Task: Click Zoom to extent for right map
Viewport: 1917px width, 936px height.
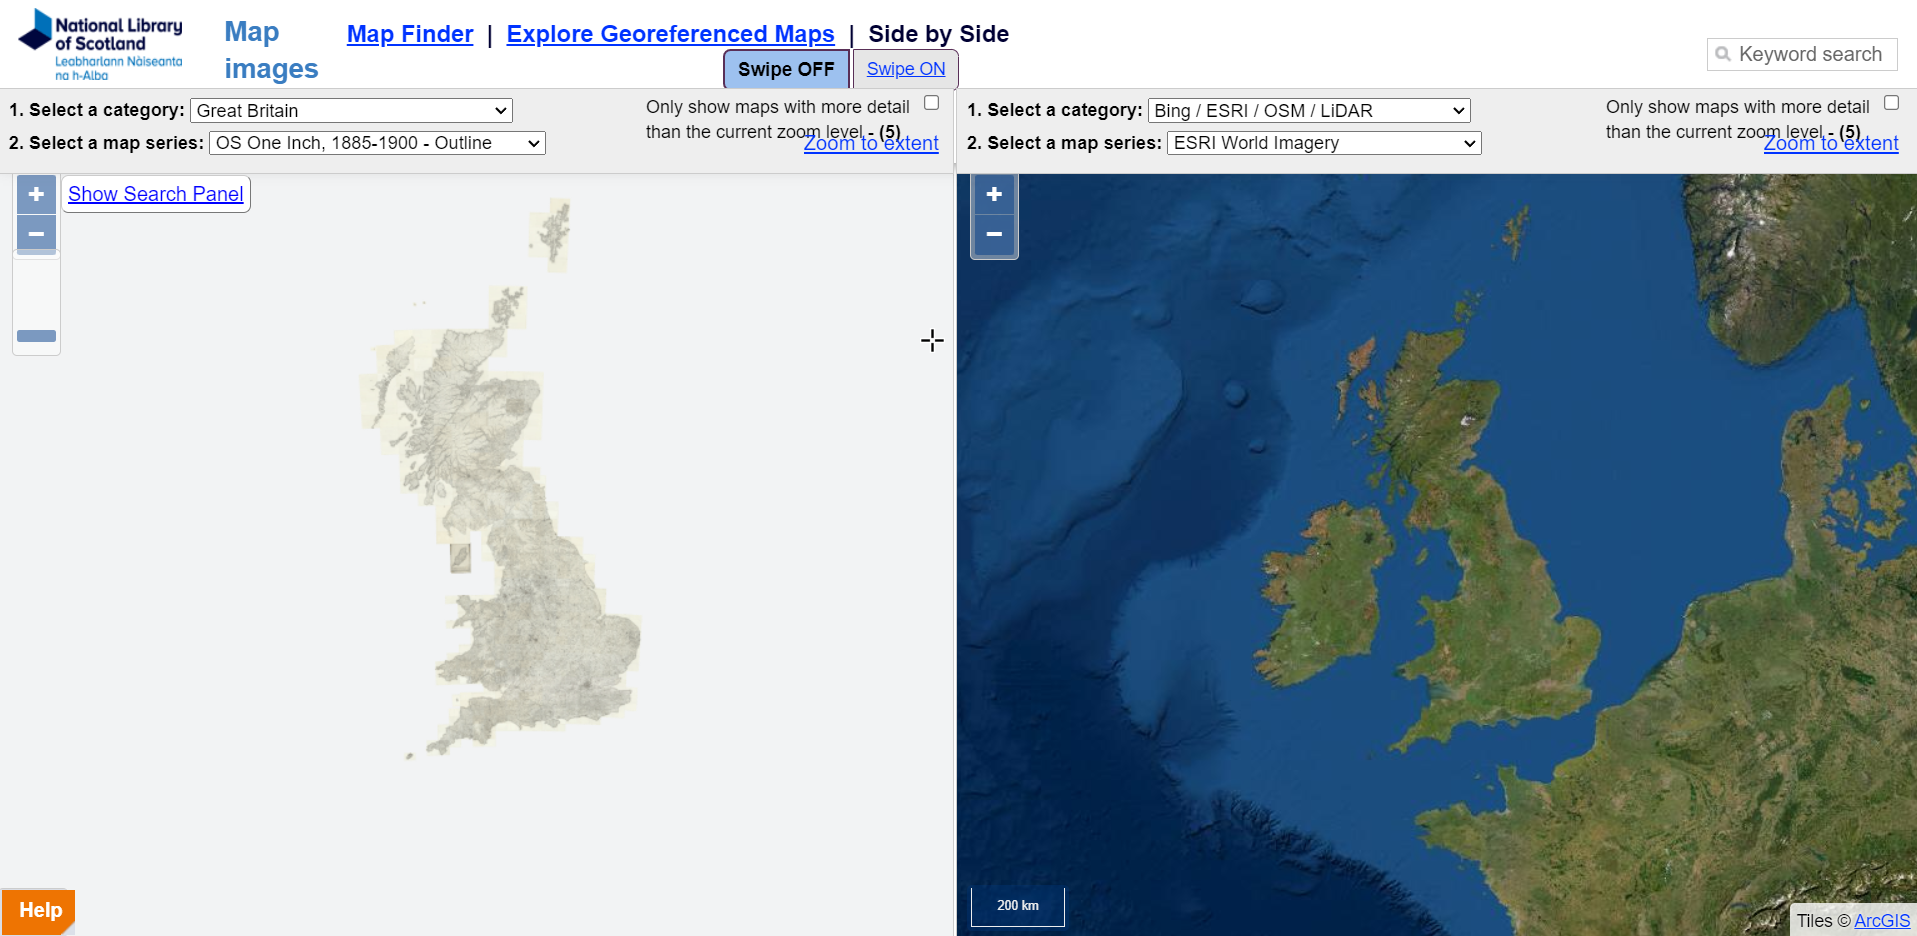Action: point(1831,143)
